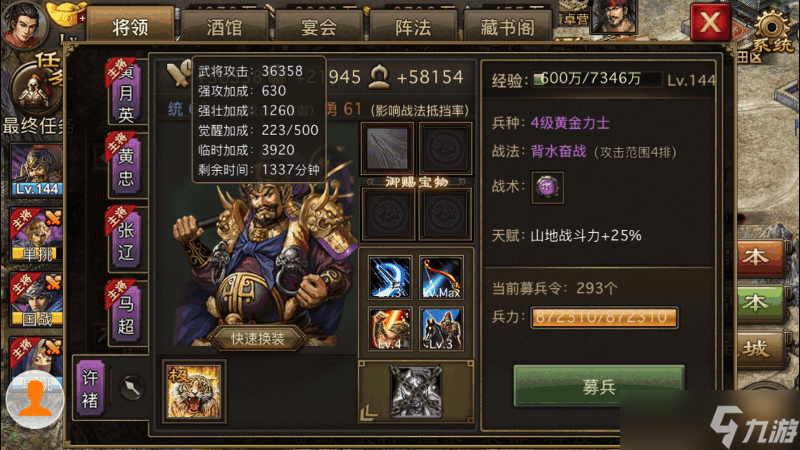
Task: Open the imperial treasure spear slot
Action: (x=387, y=148)
